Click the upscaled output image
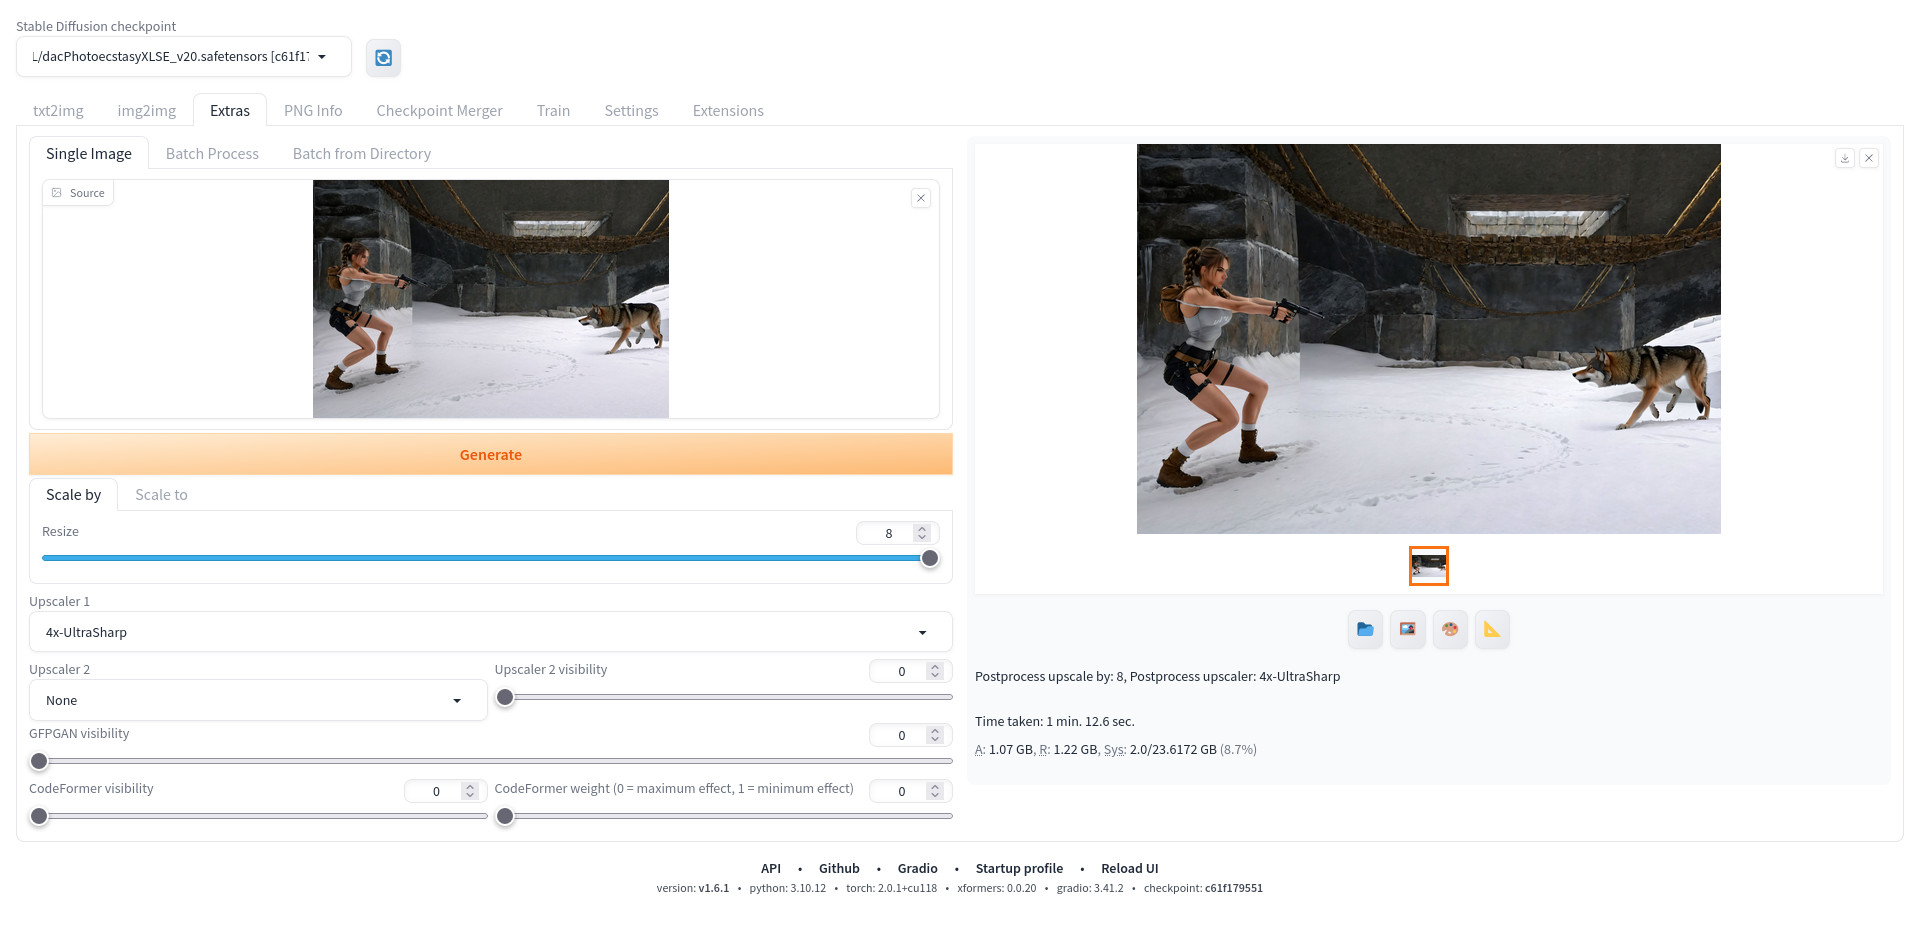The width and height of the screenshot is (1920, 928). coord(1428,339)
